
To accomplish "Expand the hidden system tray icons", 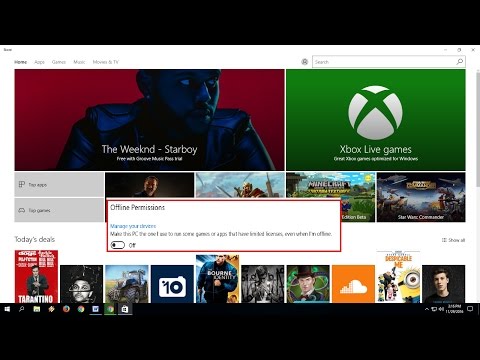I will click(x=427, y=309).
